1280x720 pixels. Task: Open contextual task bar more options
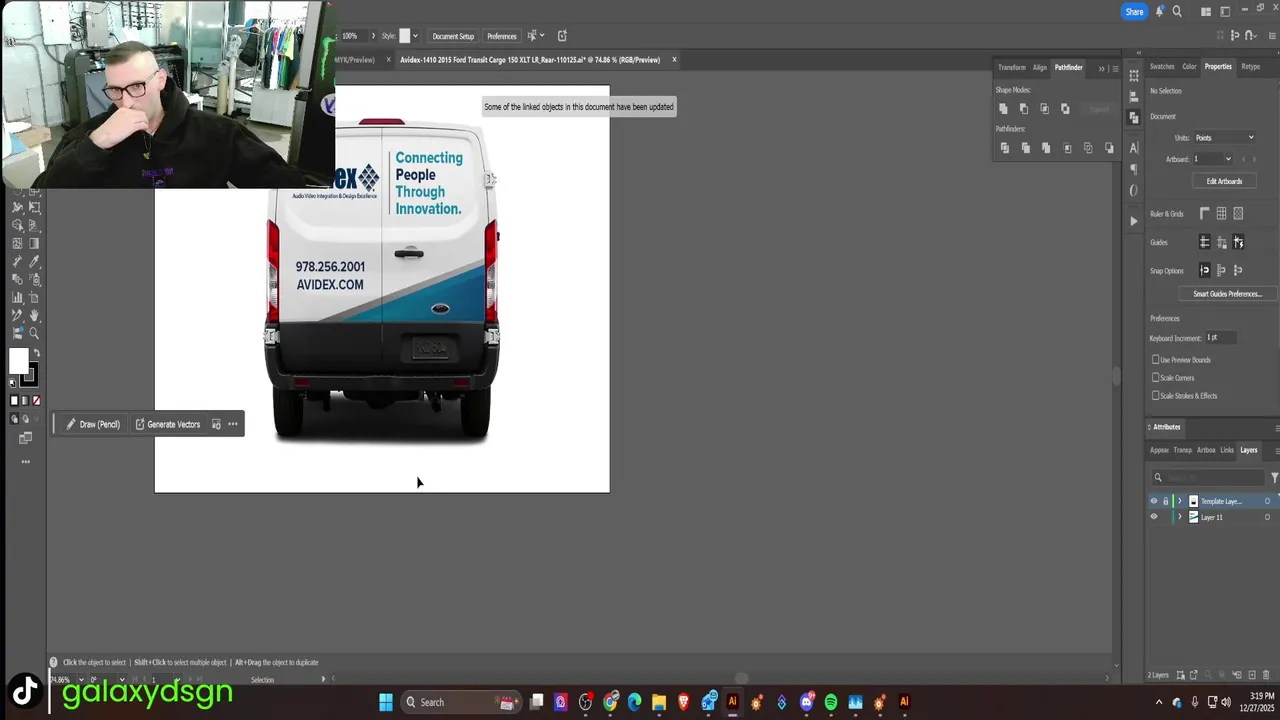click(233, 424)
